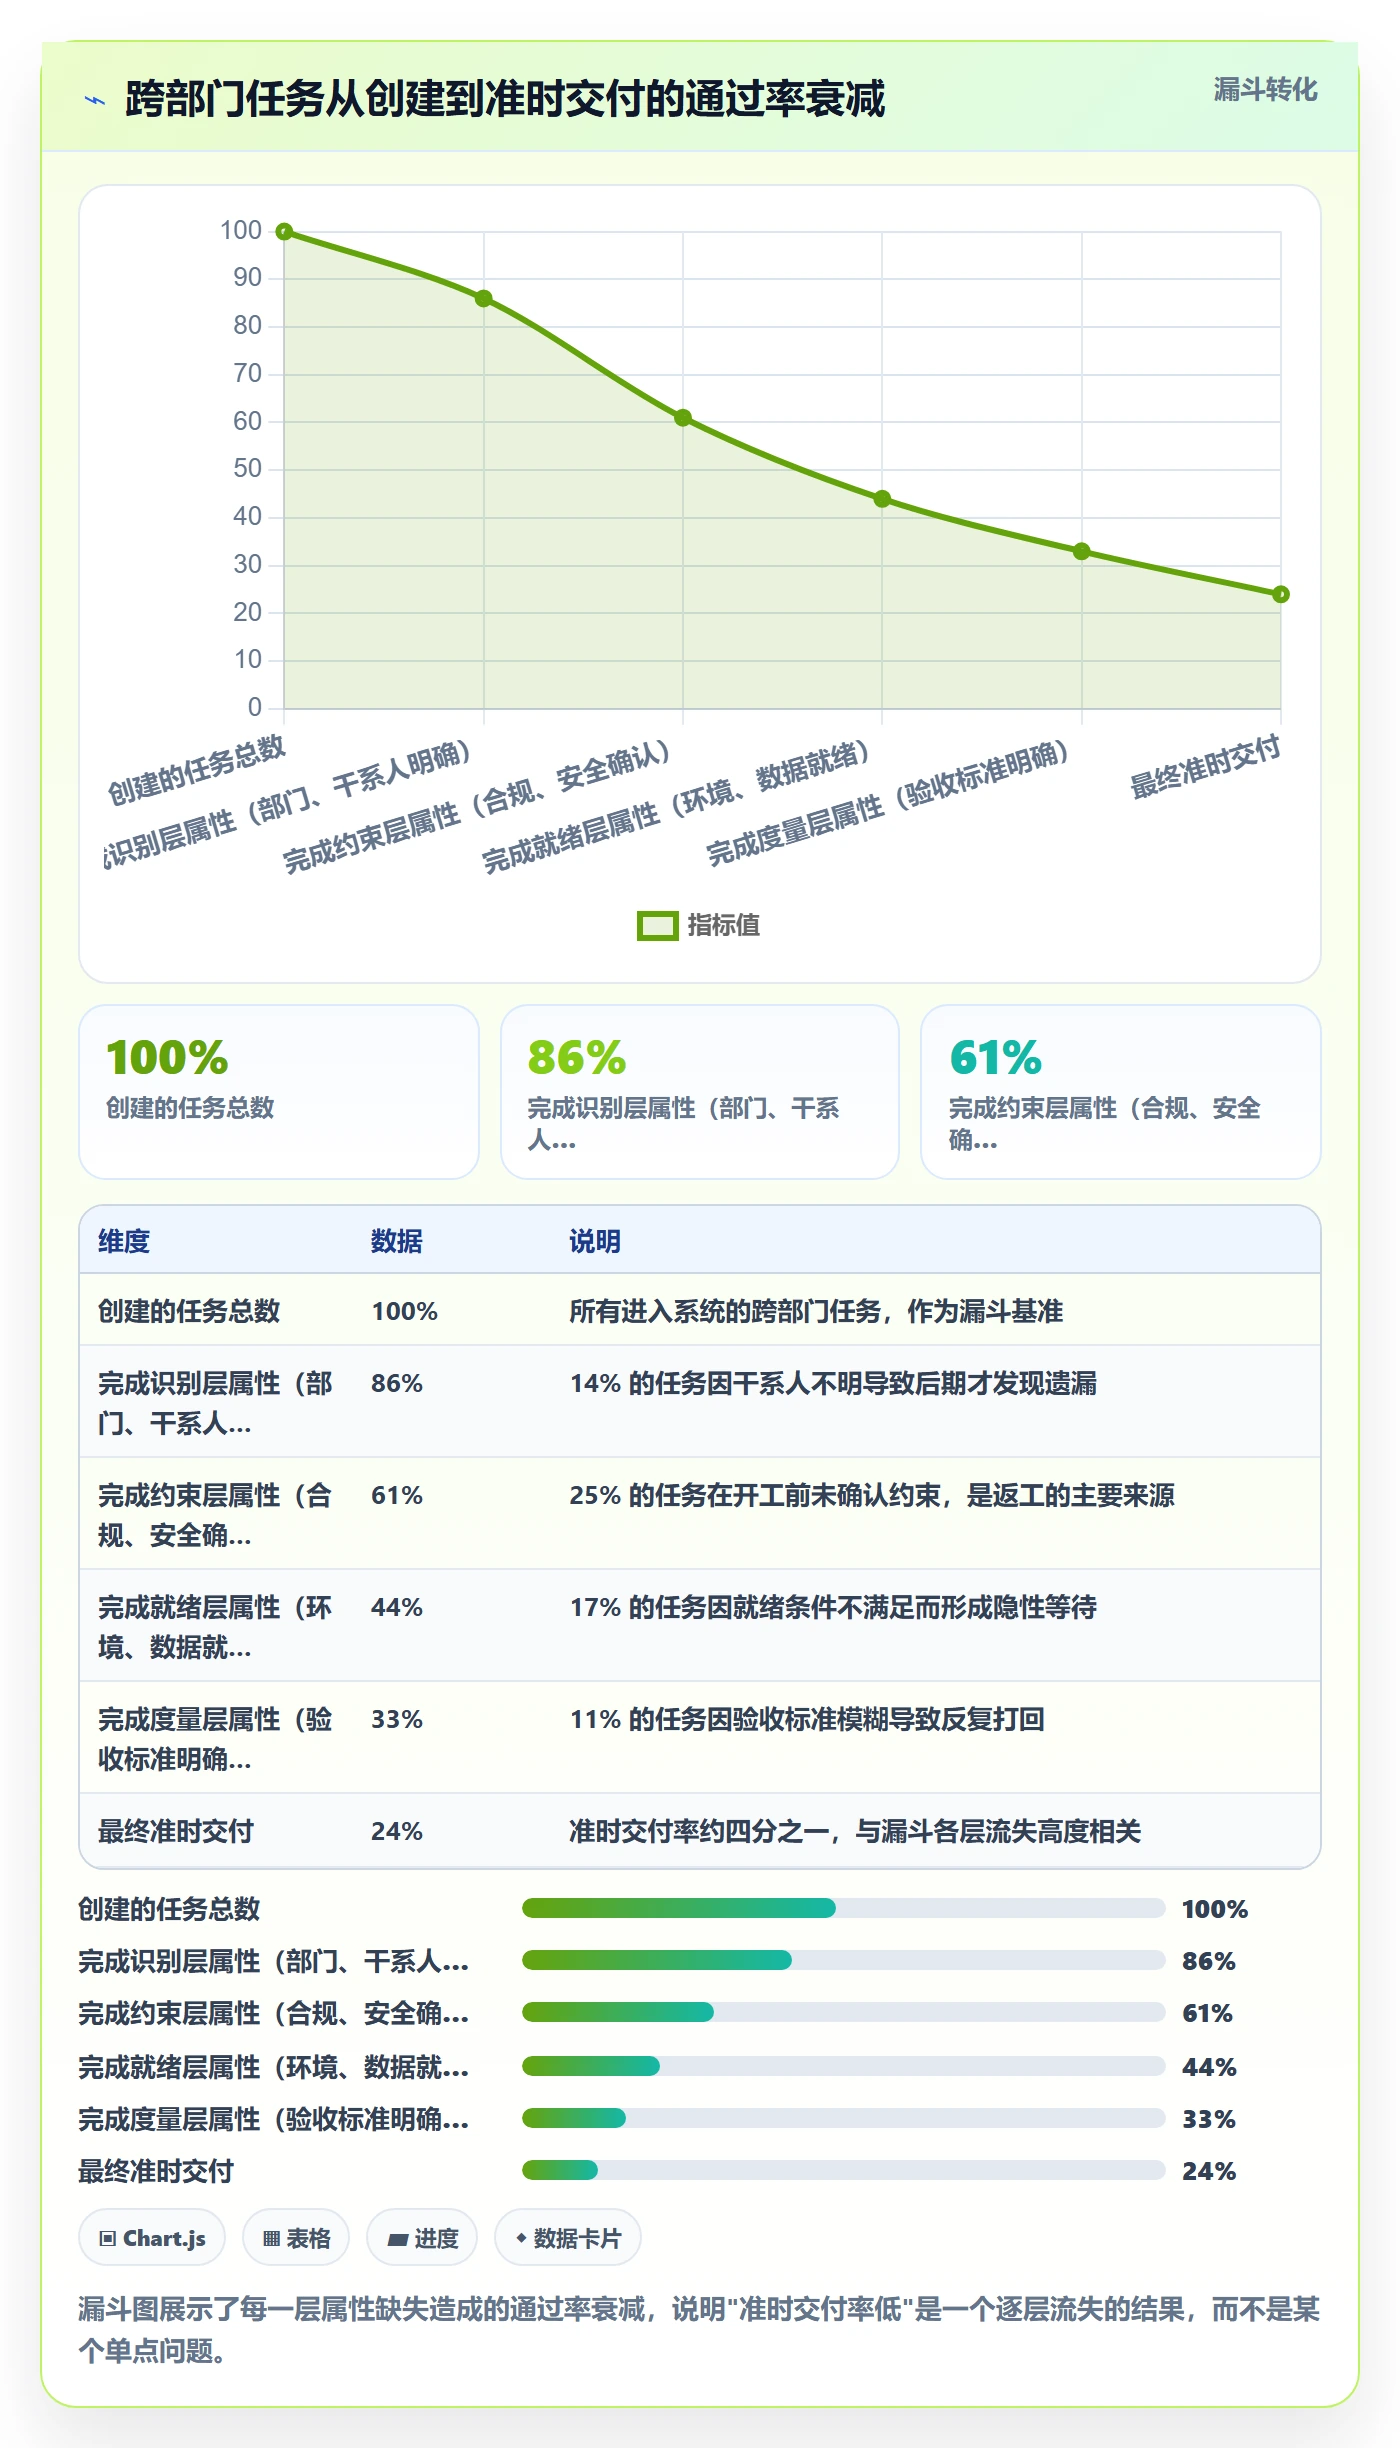The width and height of the screenshot is (1400, 2448).
Task: Click the chart data point at 100
Action: tap(284, 232)
